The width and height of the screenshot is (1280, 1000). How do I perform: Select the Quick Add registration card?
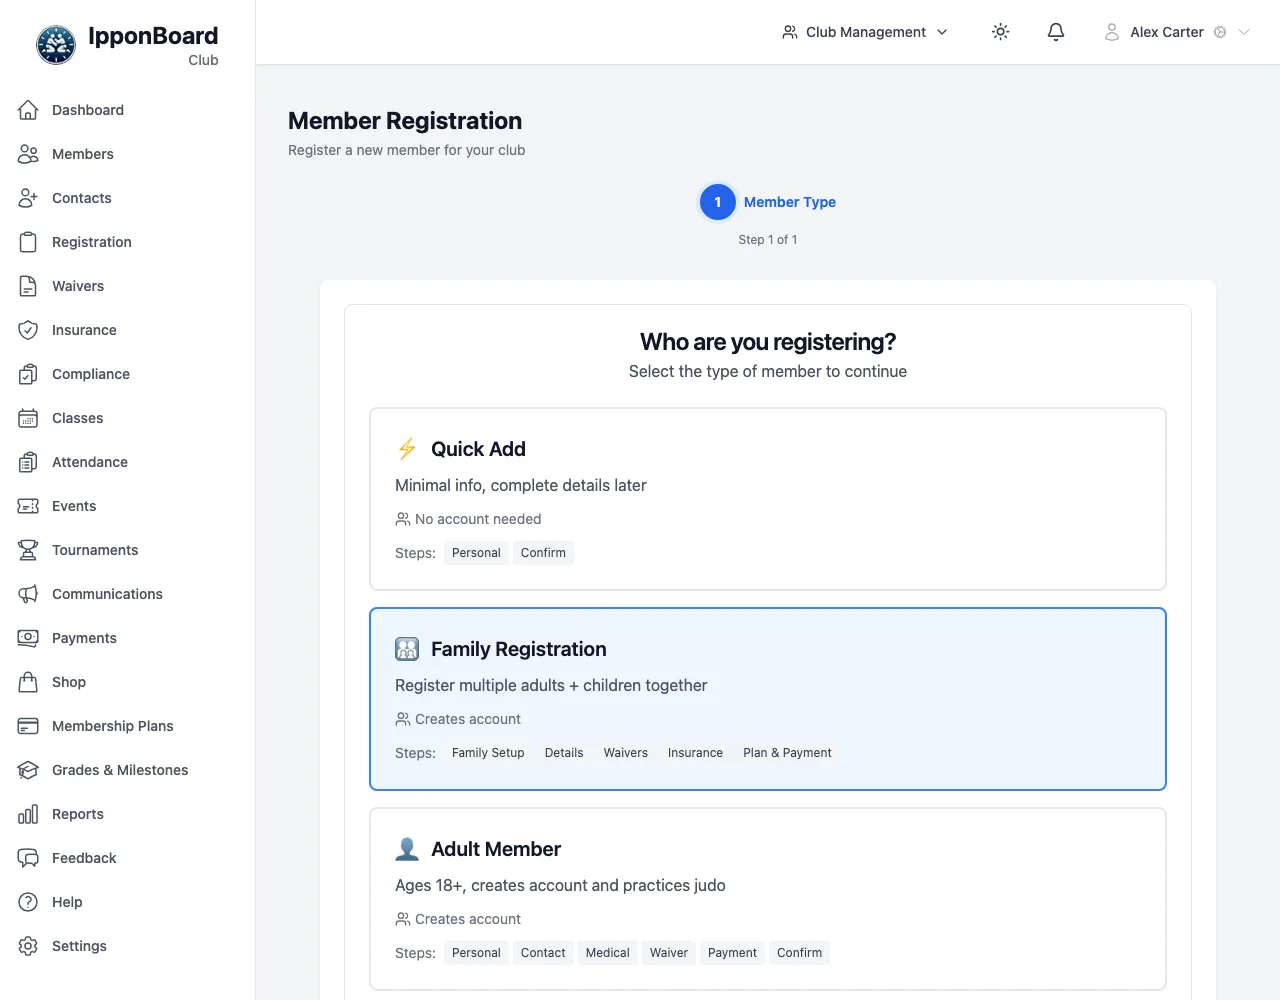[768, 499]
